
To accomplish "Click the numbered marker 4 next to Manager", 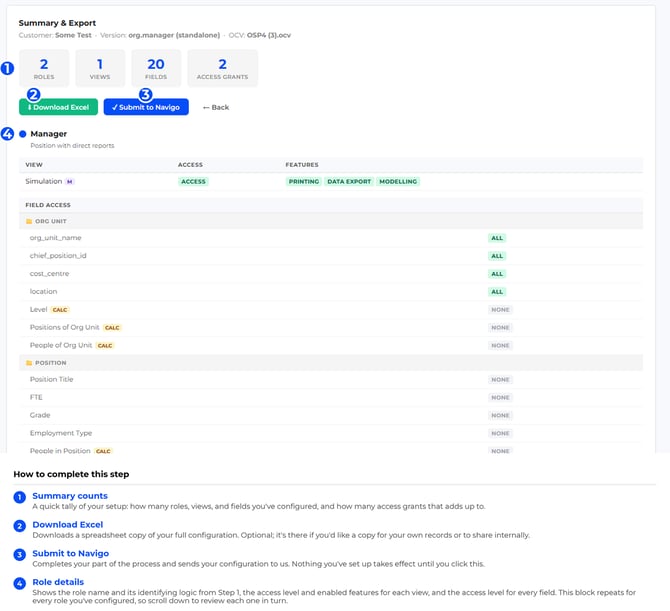I will click(7, 134).
